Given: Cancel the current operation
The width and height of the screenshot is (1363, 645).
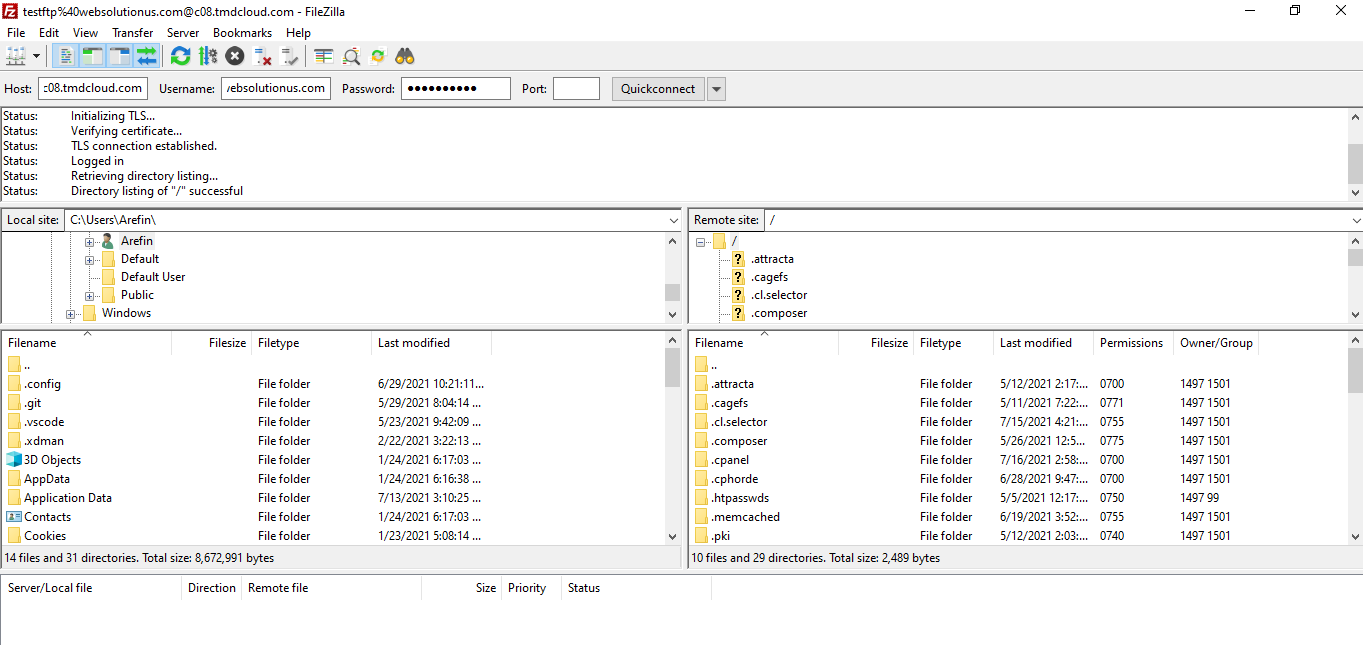Looking at the screenshot, I should point(235,56).
